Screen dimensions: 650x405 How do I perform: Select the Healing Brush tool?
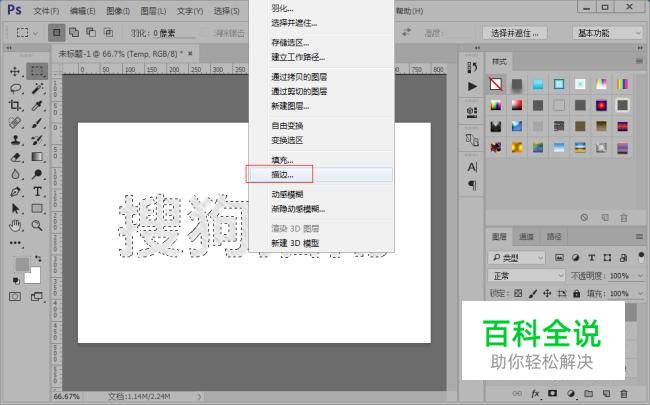(x=15, y=123)
